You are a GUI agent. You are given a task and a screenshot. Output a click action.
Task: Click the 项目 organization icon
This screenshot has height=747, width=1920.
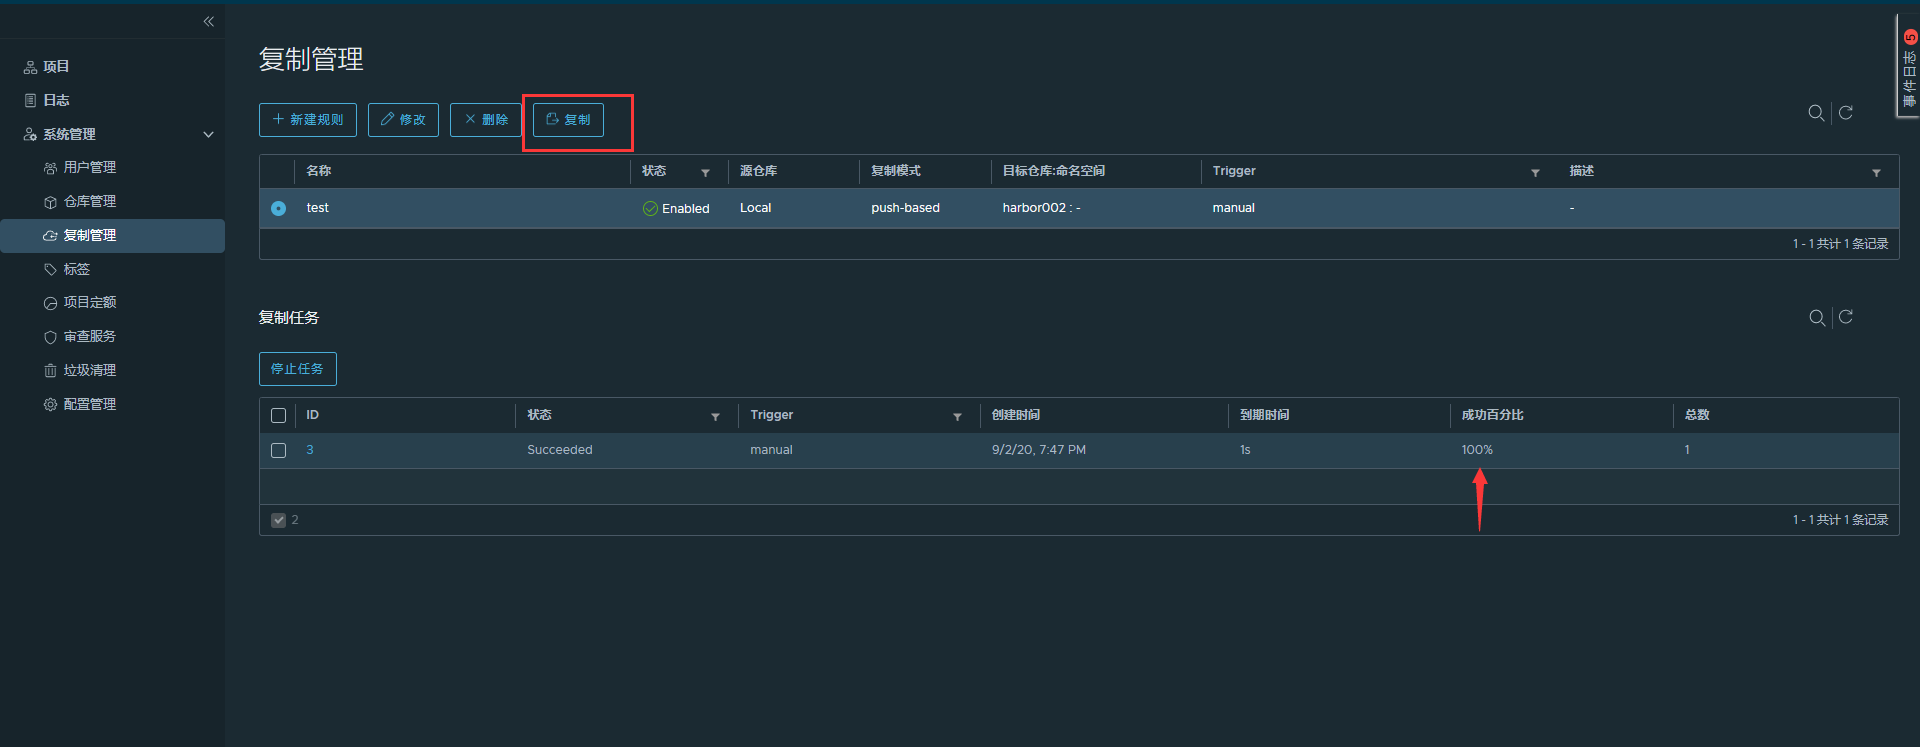click(x=30, y=67)
